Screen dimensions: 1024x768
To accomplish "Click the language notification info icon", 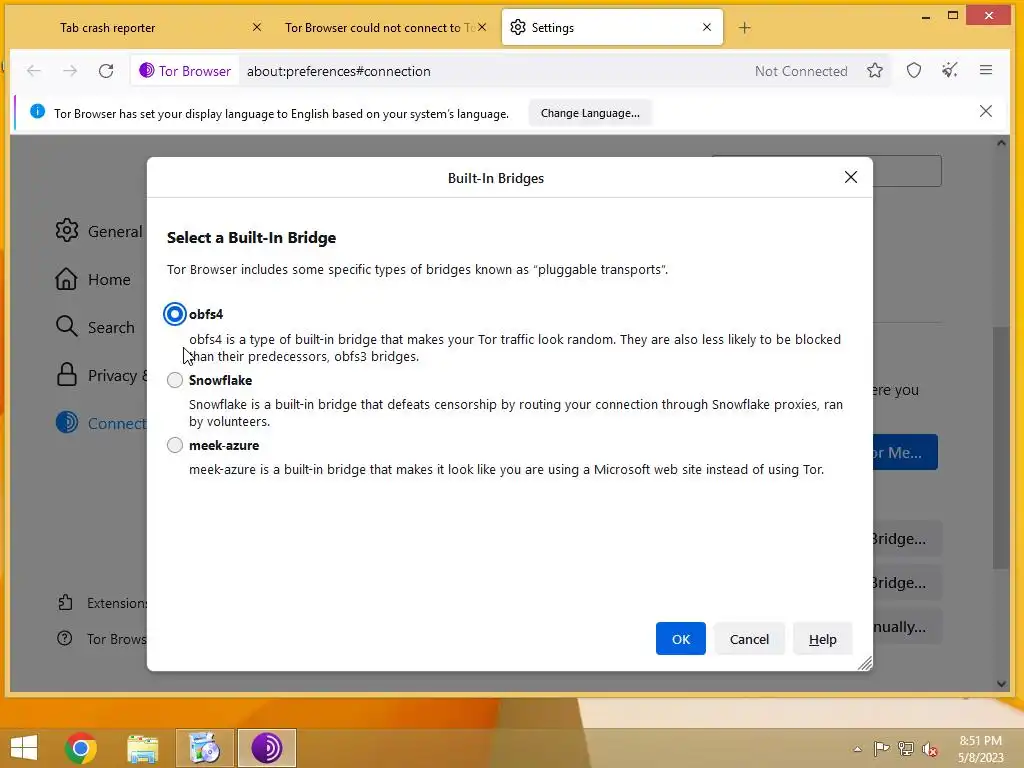I will [37, 112].
